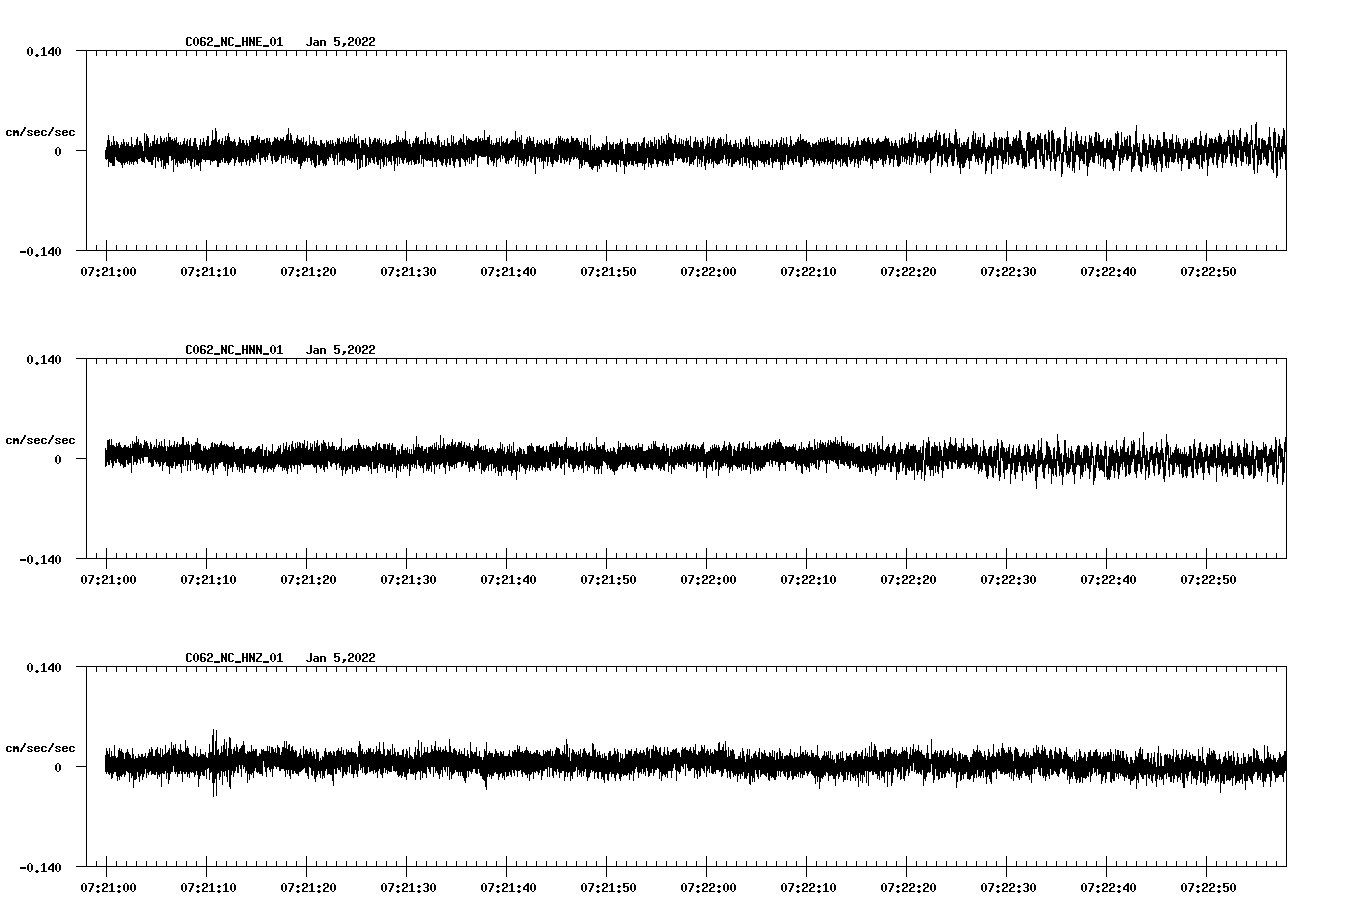The height and width of the screenshot is (924, 1358).
Task: Select 07:21:40 time label on HNE plot
Action: click(x=508, y=271)
